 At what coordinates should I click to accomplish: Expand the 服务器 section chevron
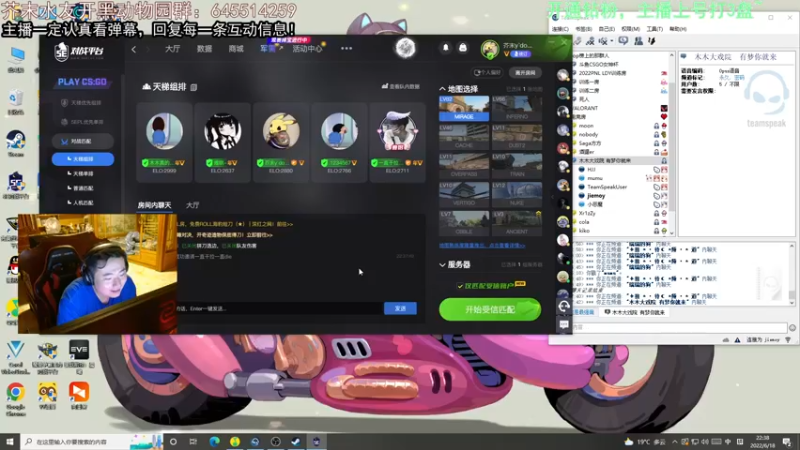tap(442, 265)
